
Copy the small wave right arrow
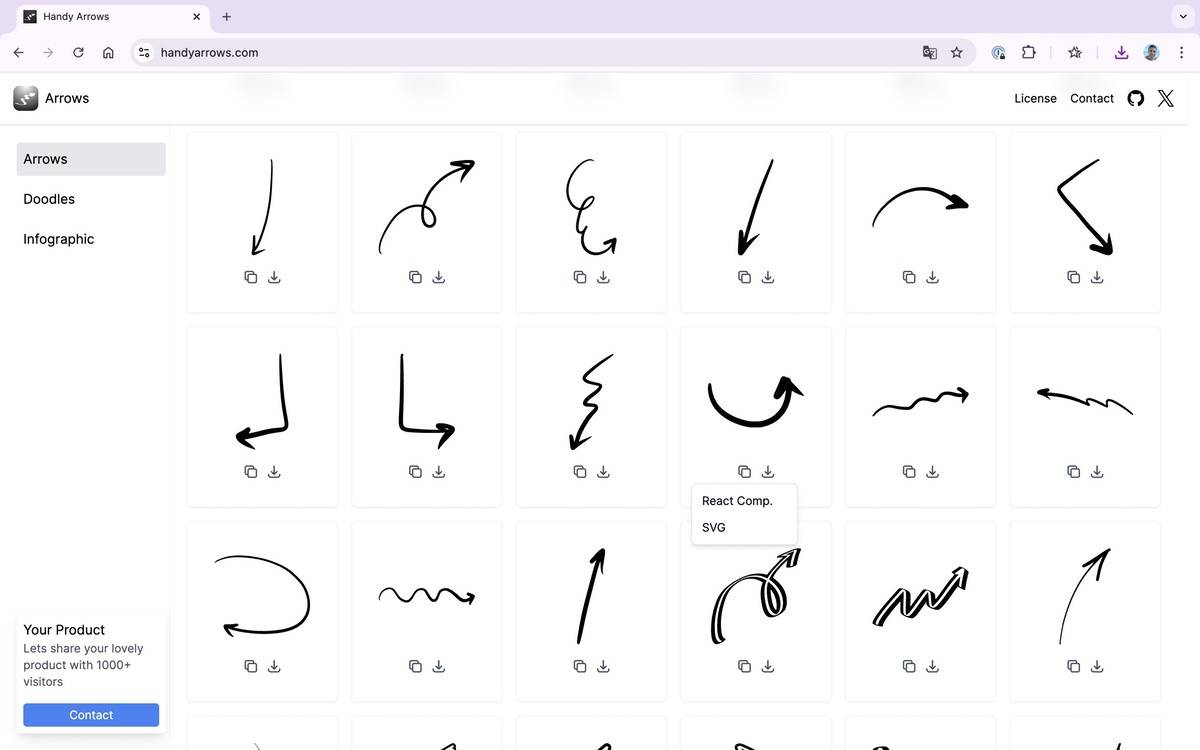tap(415, 666)
